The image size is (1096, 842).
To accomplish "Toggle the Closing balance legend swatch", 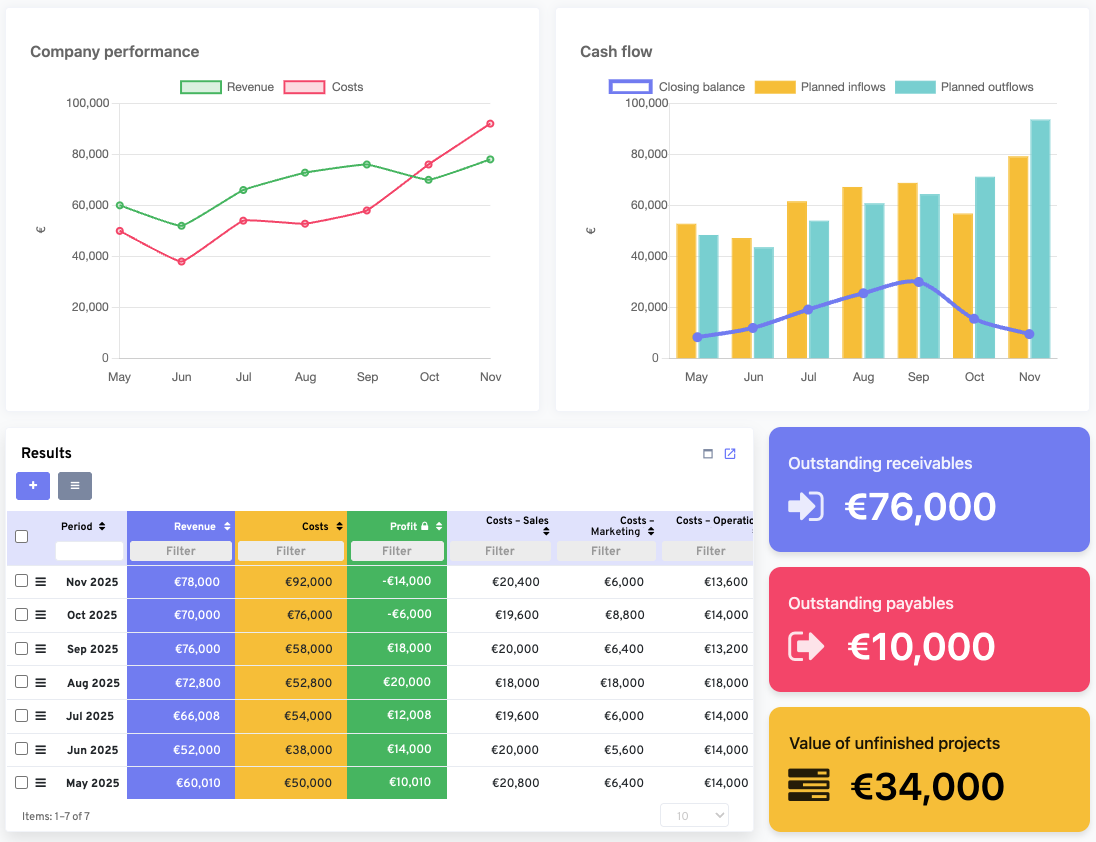I will point(630,87).
